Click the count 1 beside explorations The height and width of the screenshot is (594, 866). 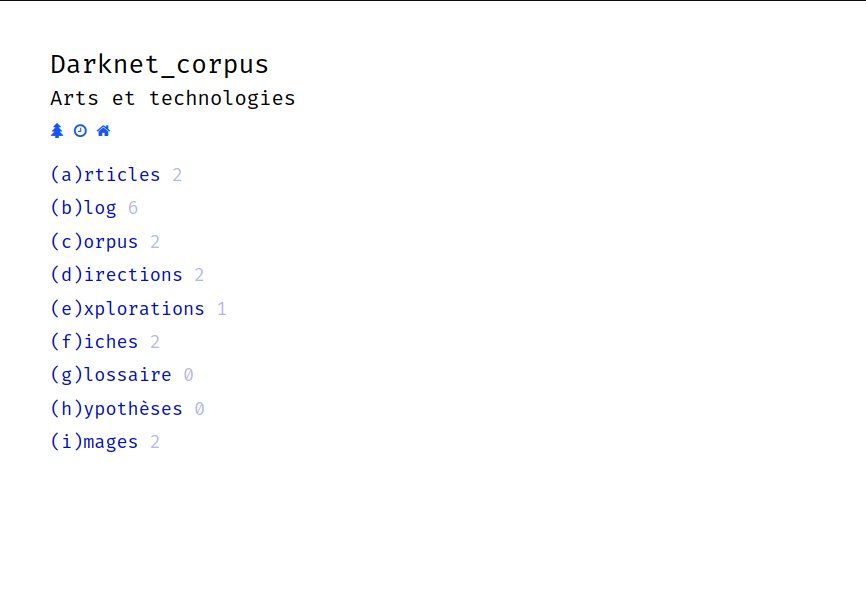point(221,309)
